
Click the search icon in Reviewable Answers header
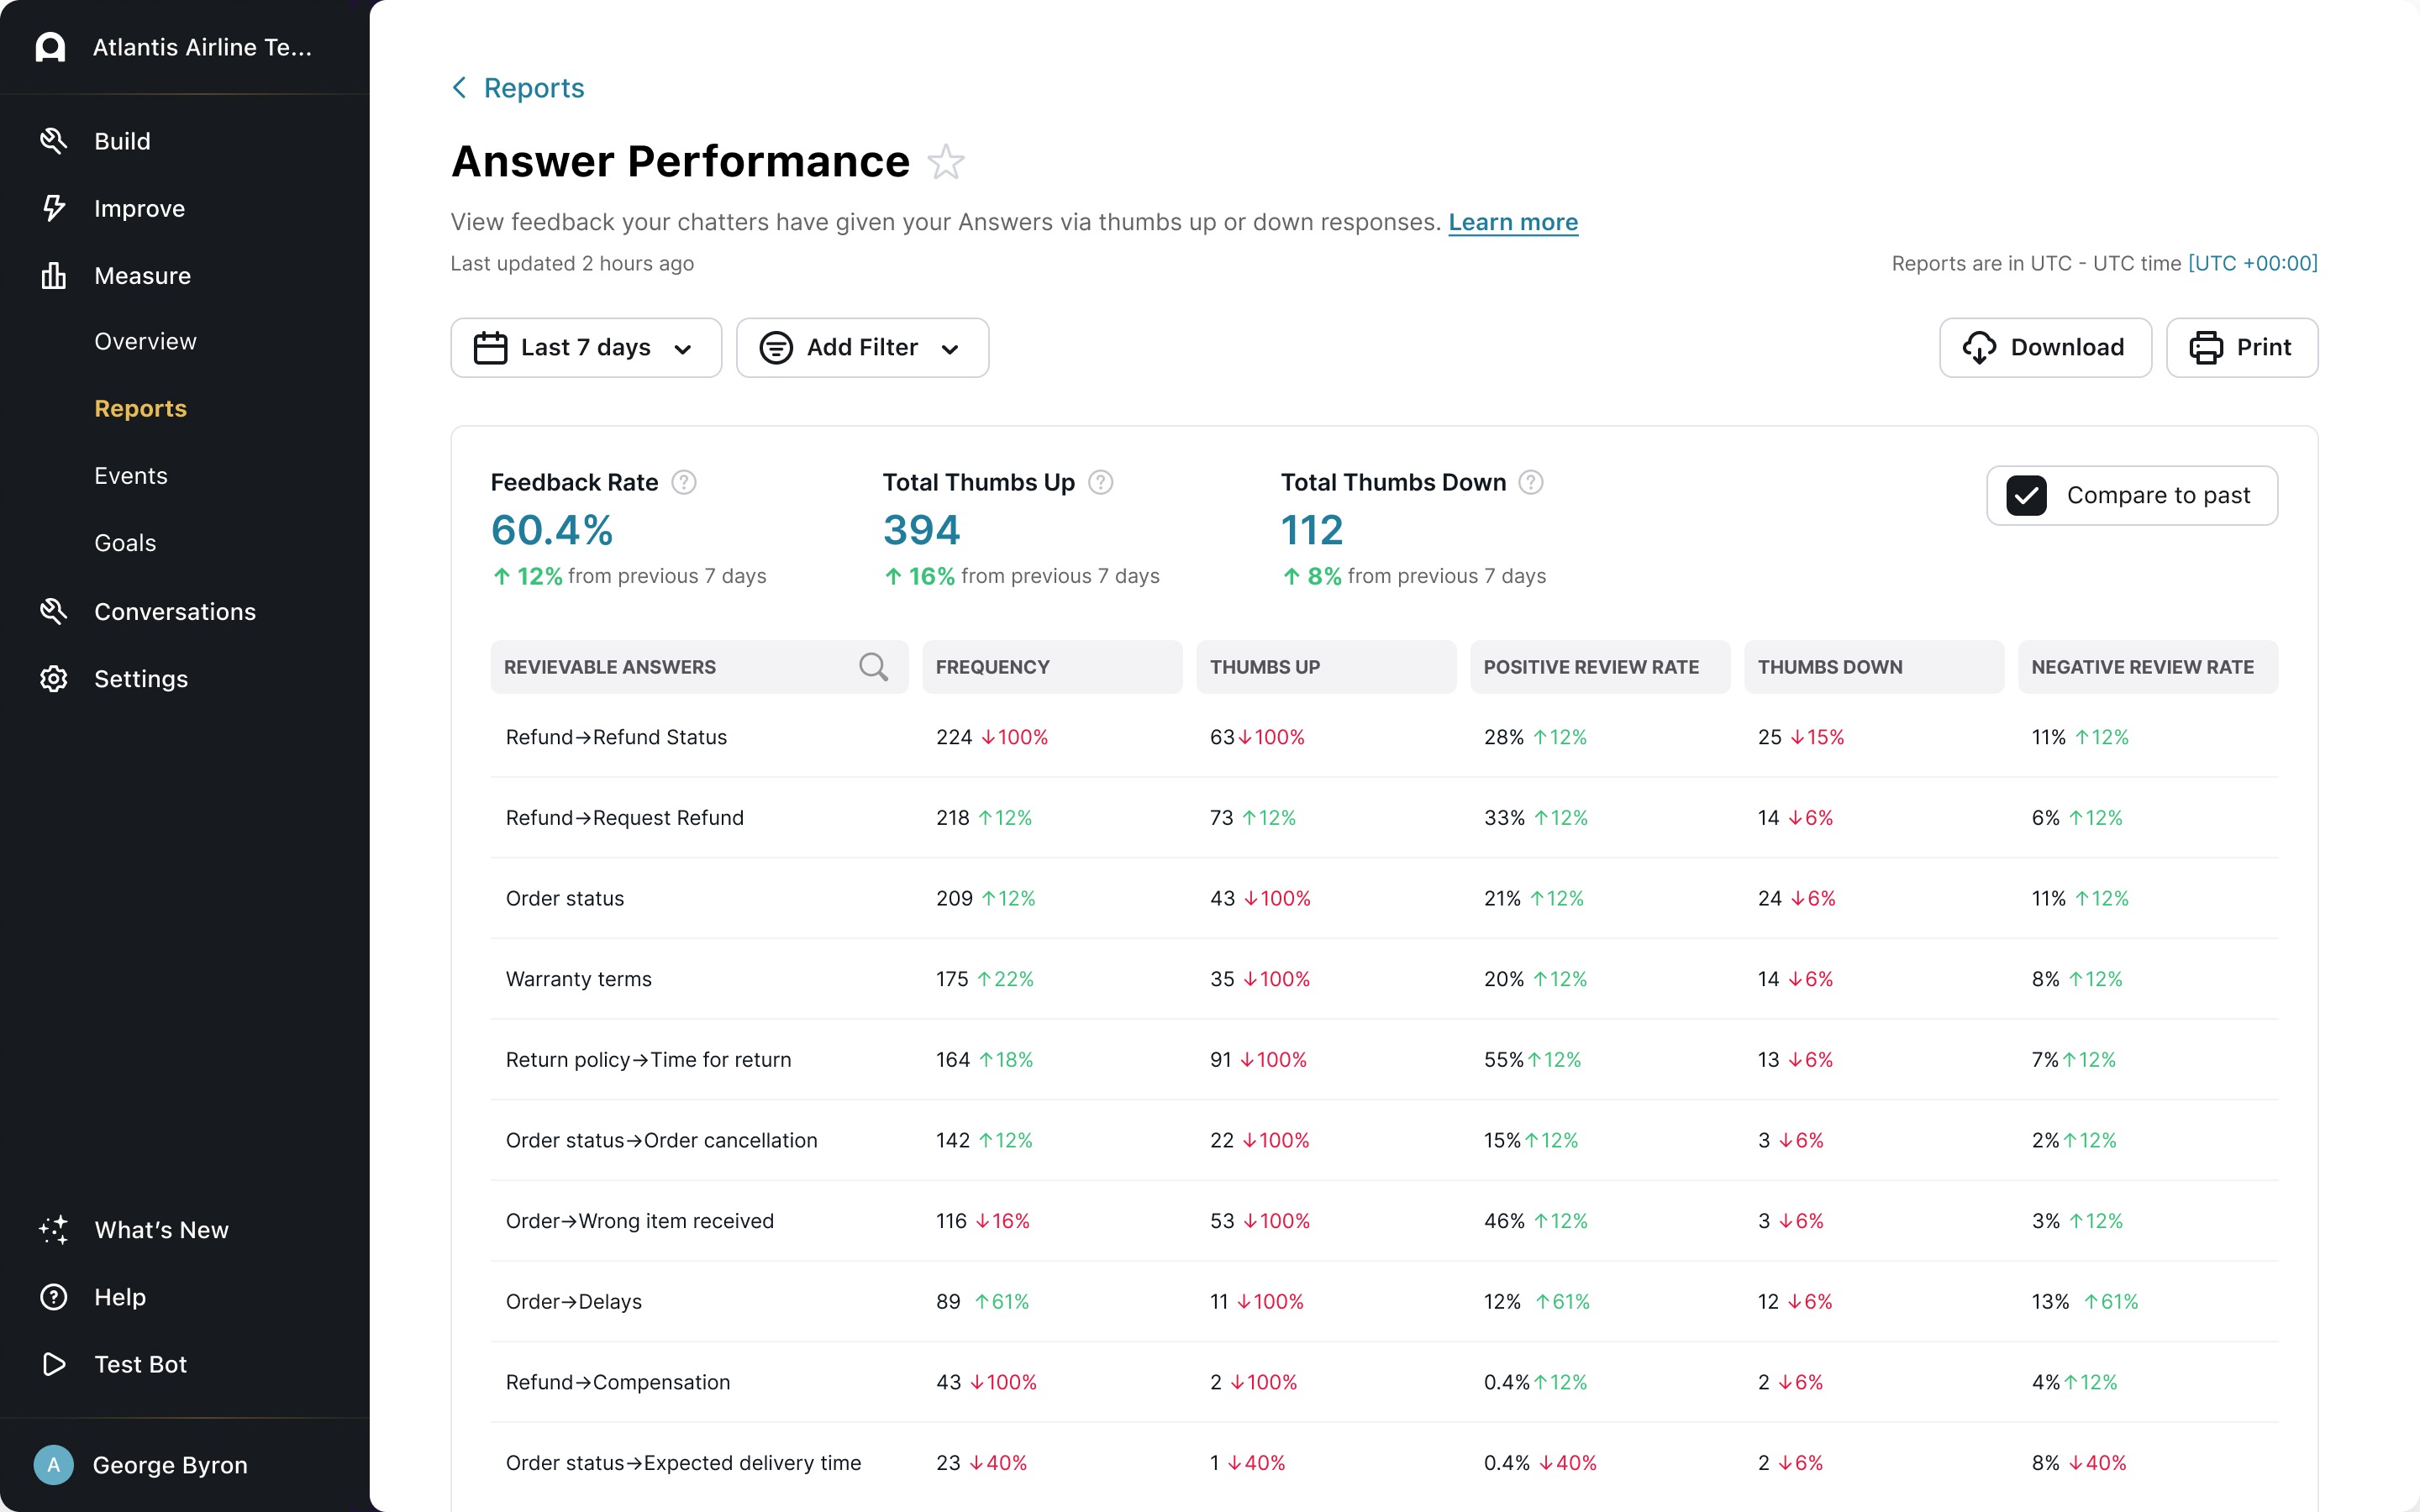coord(873,667)
